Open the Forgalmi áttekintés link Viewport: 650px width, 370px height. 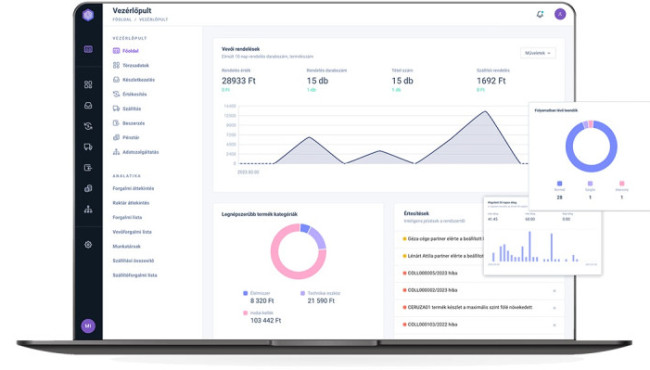tap(133, 188)
